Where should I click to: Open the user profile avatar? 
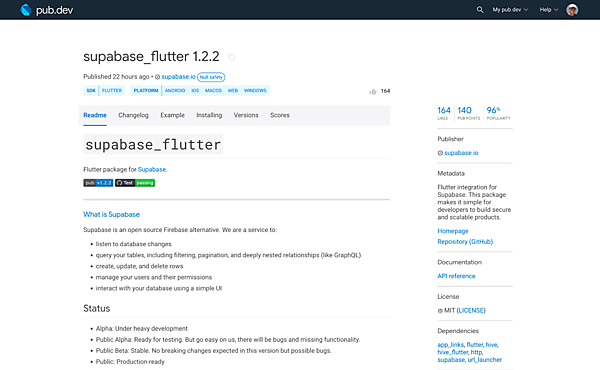(572, 10)
